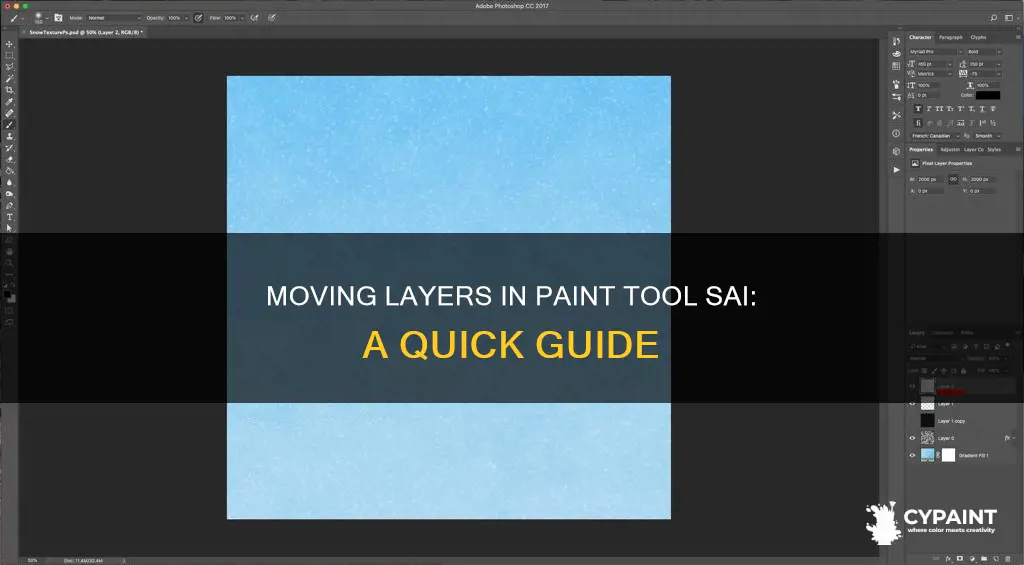Toggle the width-height link in Properties

pos(953,179)
